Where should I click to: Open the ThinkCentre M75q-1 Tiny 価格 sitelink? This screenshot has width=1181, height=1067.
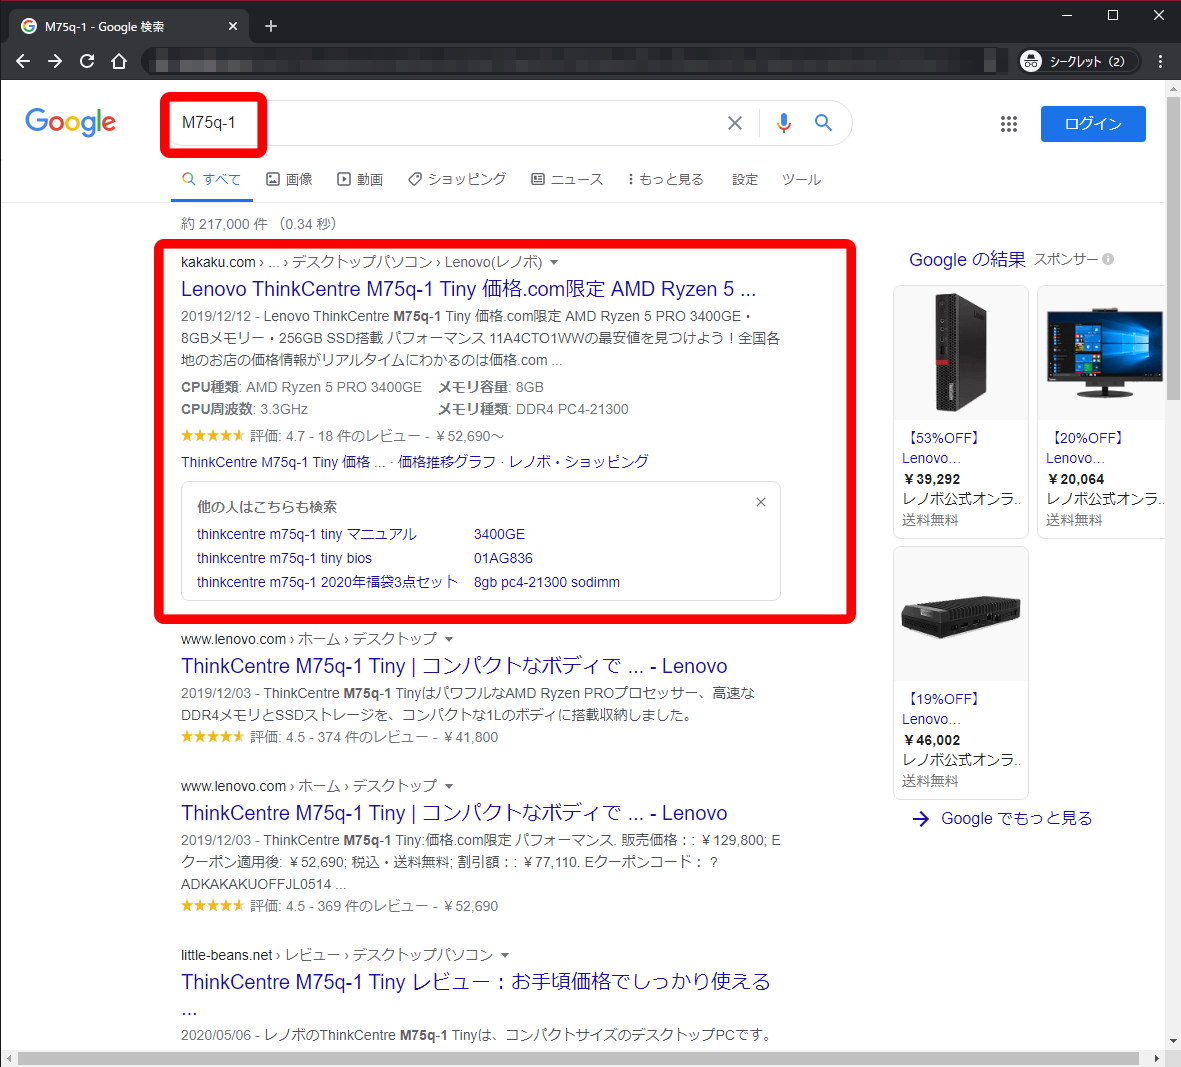coord(283,462)
